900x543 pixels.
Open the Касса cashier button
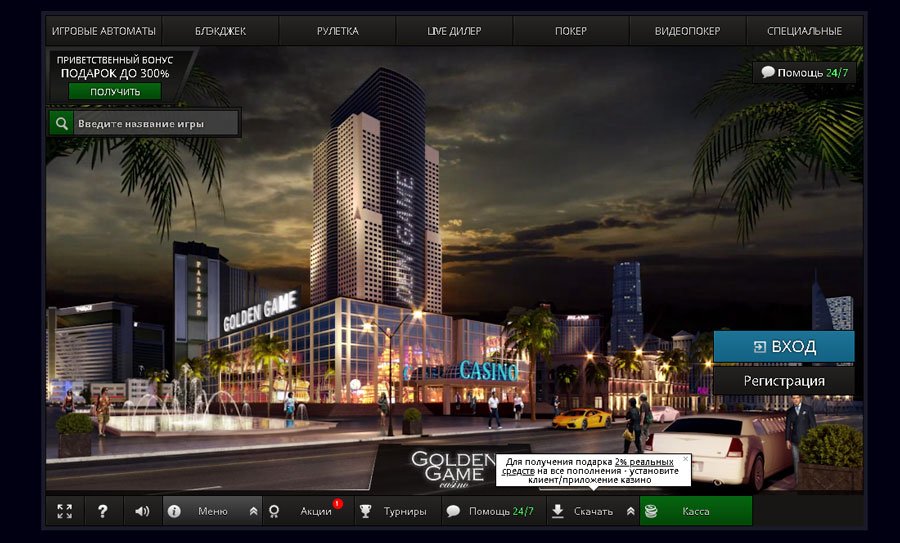coord(696,511)
